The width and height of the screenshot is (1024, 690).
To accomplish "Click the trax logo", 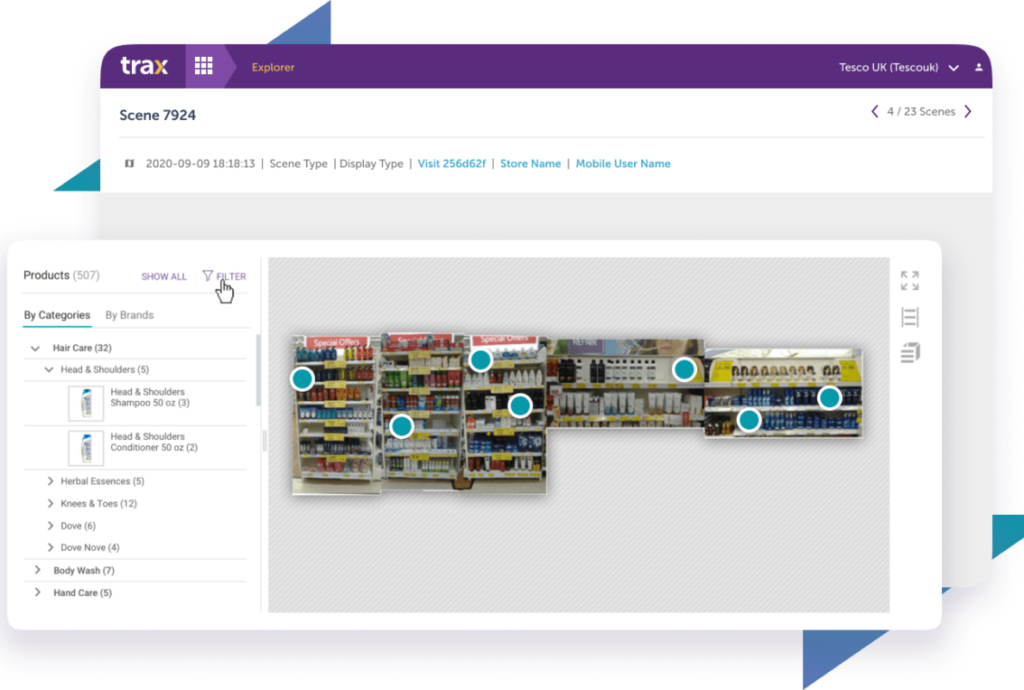I will tap(144, 66).
